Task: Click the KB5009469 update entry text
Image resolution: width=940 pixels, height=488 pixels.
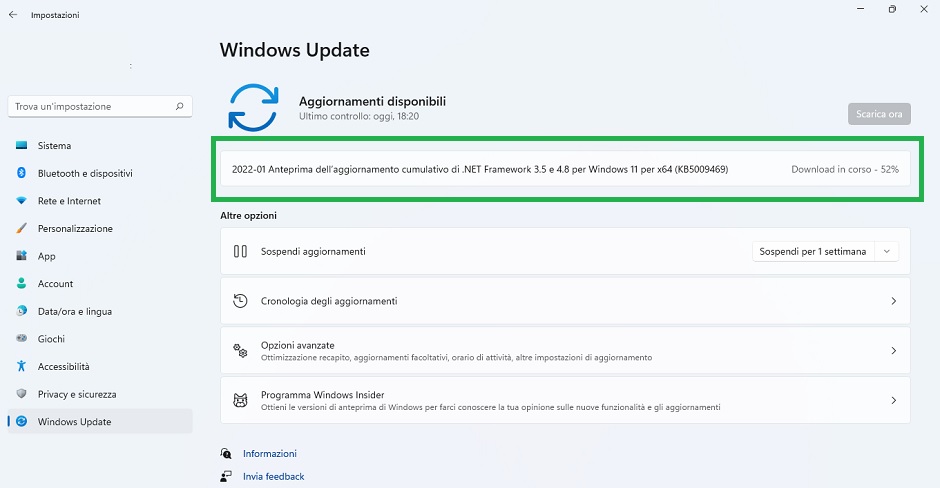Action: [x=480, y=169]
